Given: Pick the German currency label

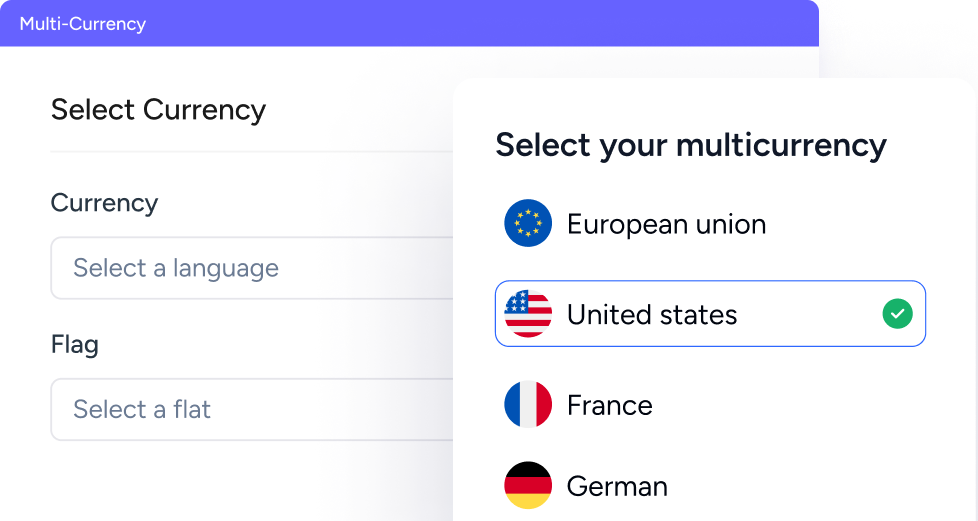Looking at the screenshot, I should coord(617,487).
